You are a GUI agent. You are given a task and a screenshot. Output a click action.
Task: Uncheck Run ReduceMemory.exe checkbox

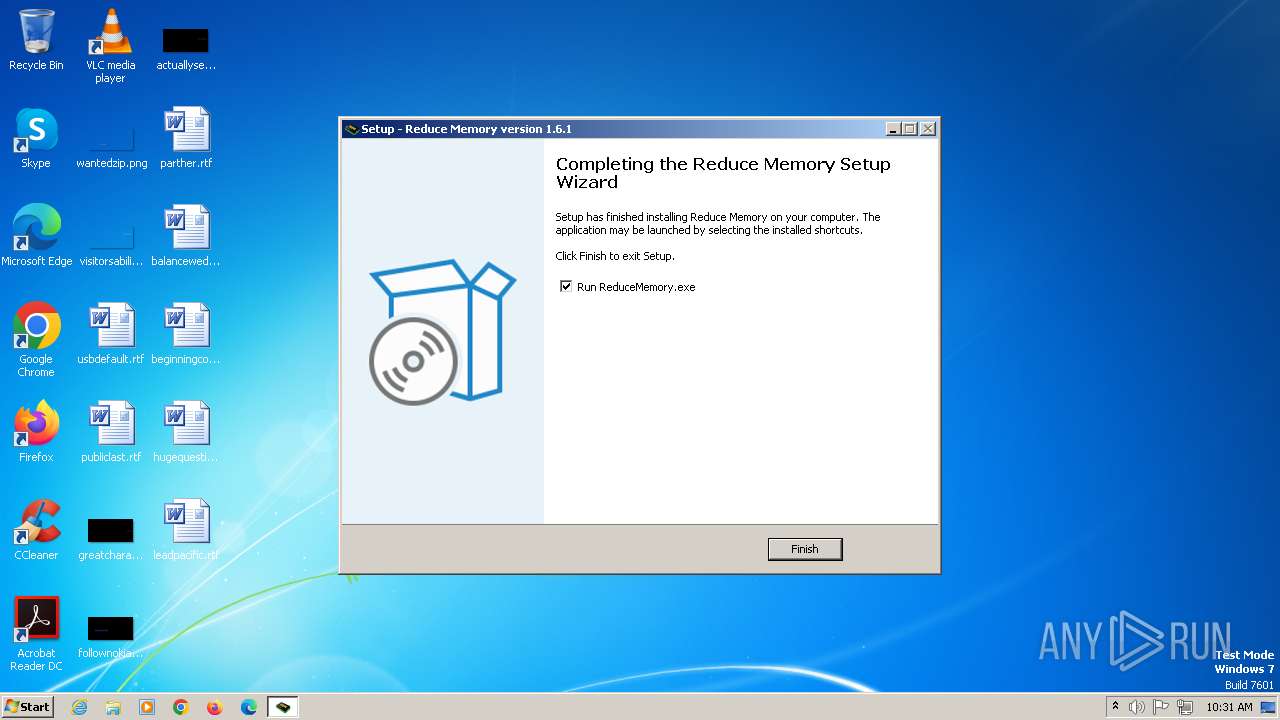566,287
